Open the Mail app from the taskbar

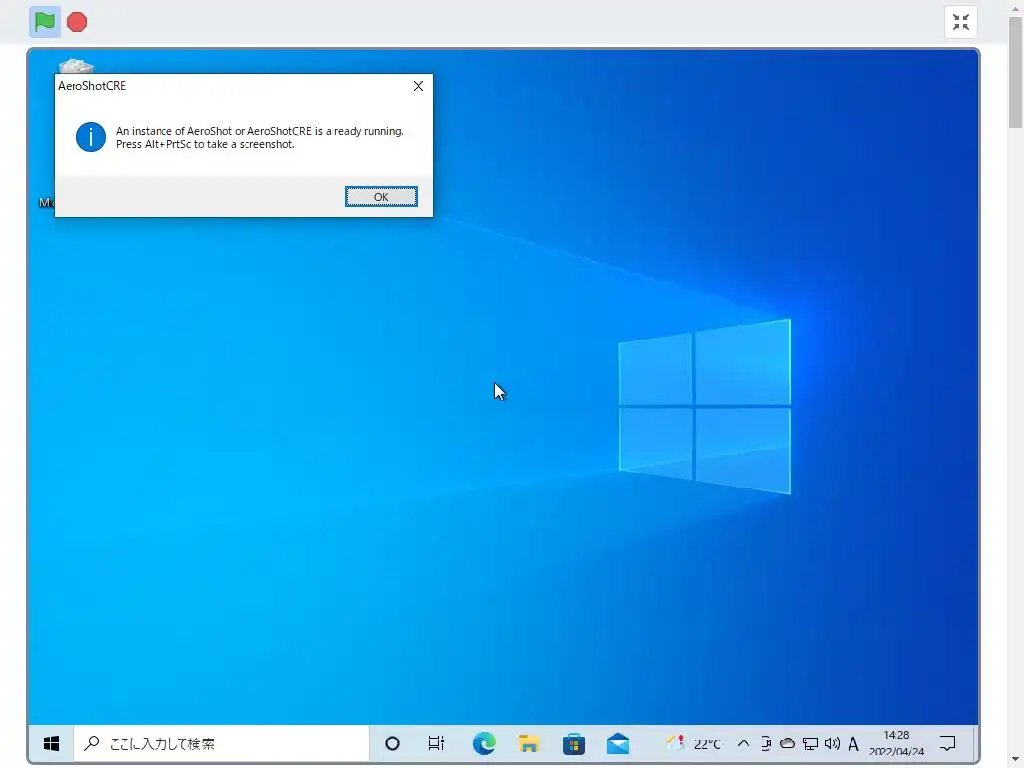pos(618,743)
